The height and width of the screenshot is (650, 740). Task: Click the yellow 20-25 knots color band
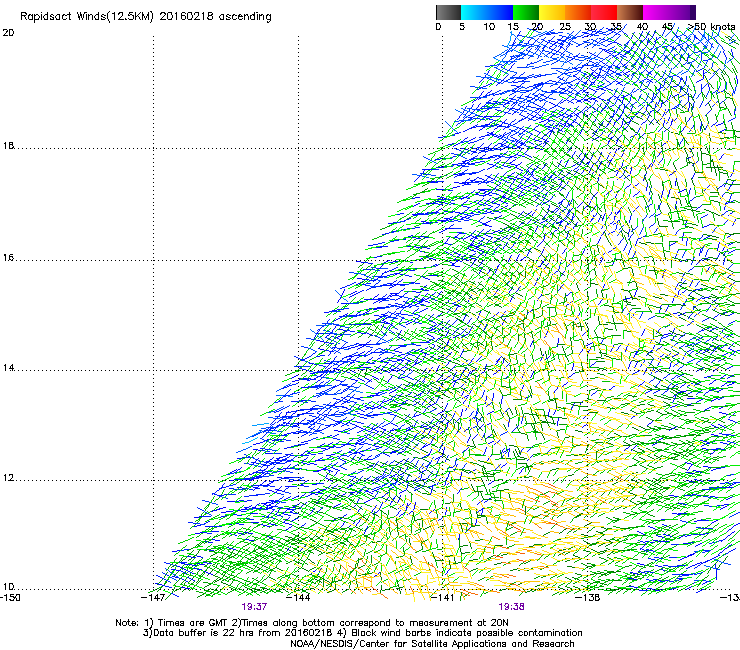point(552,12)
